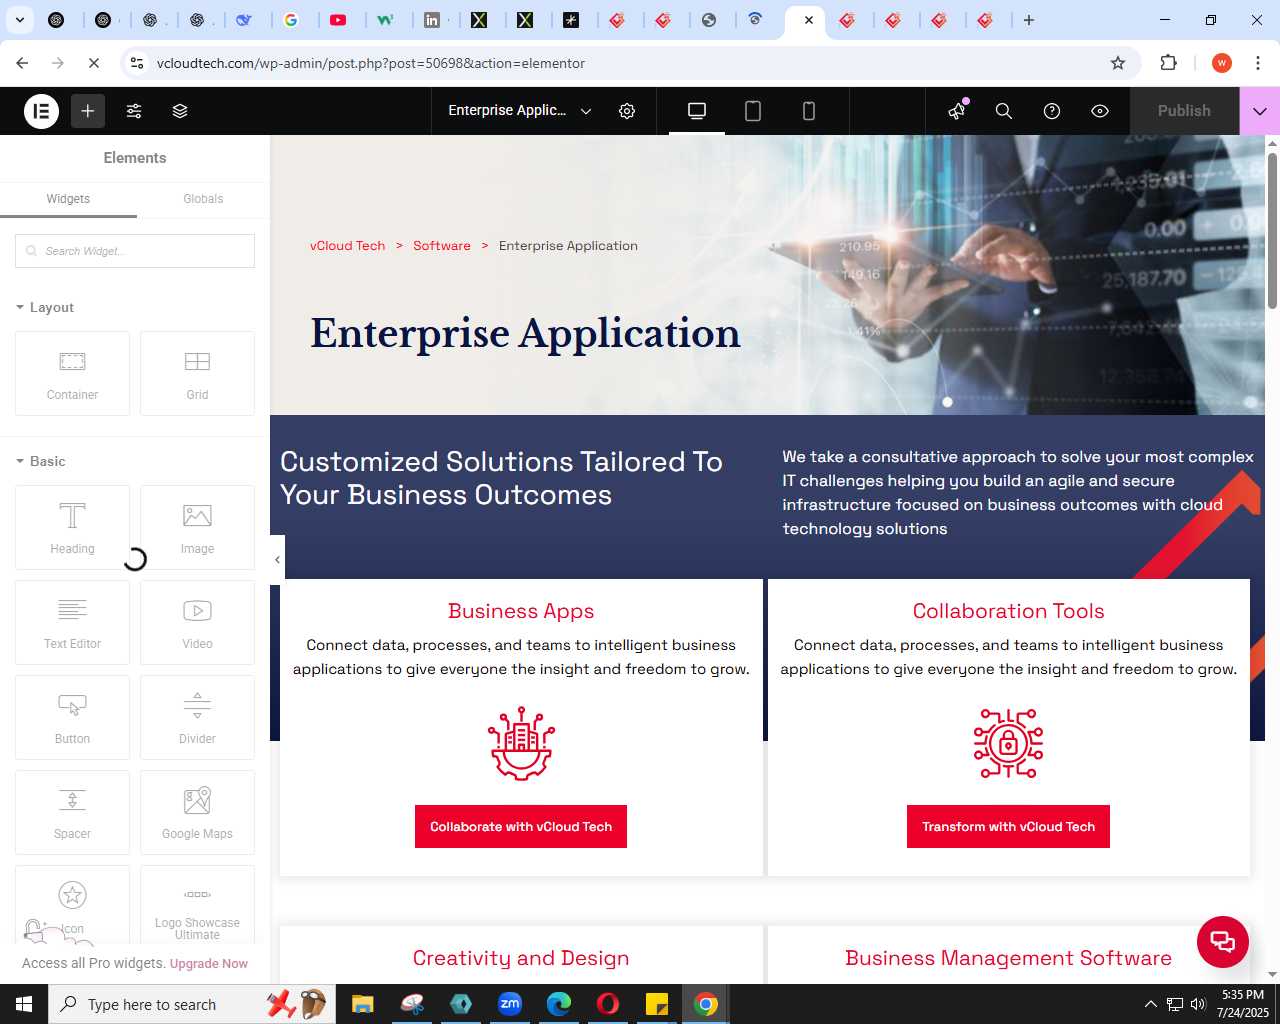The width and height of the screenshot is (1280, 1024).
Task: Open Zoom from the taskbar
Action: click(510, 1004)
